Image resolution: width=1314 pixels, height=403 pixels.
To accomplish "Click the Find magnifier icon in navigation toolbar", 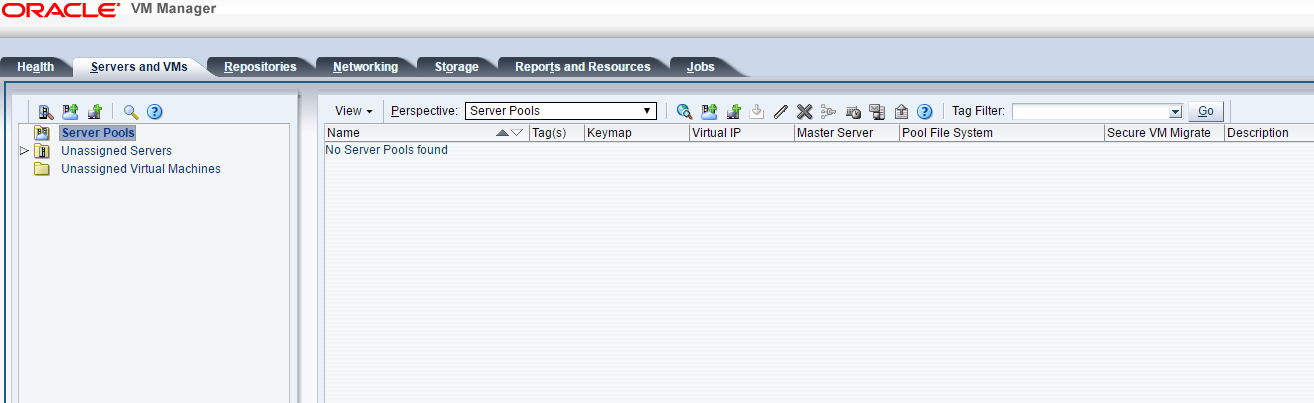I will tap(131, 112).
